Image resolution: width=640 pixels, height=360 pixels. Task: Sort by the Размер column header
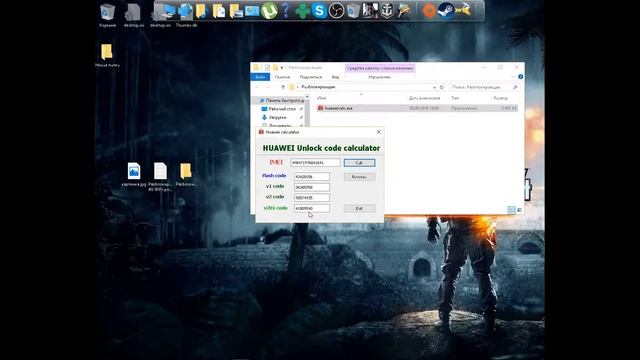(x=500, y=98)
